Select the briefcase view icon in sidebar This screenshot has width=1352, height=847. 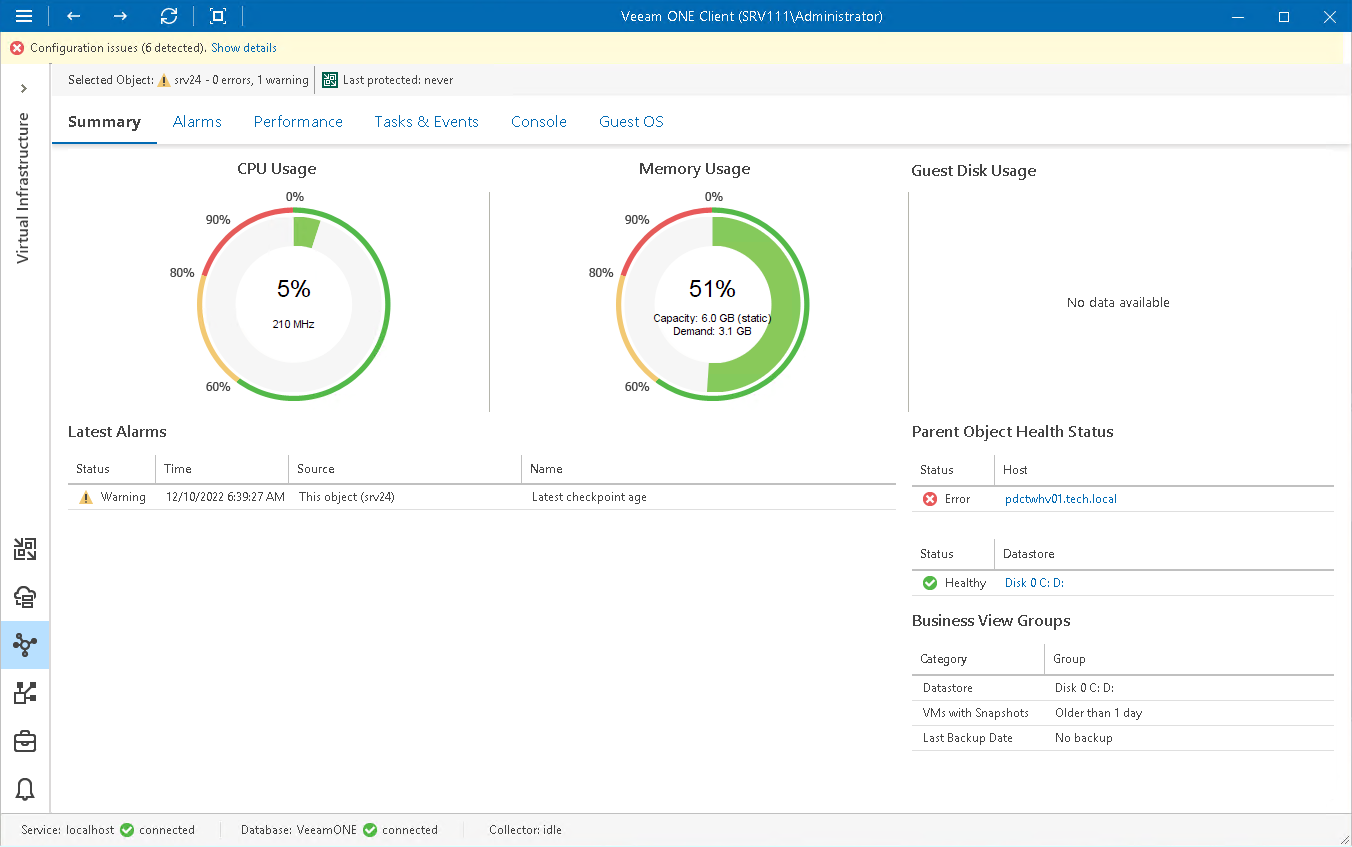click(x=25, y=741)
